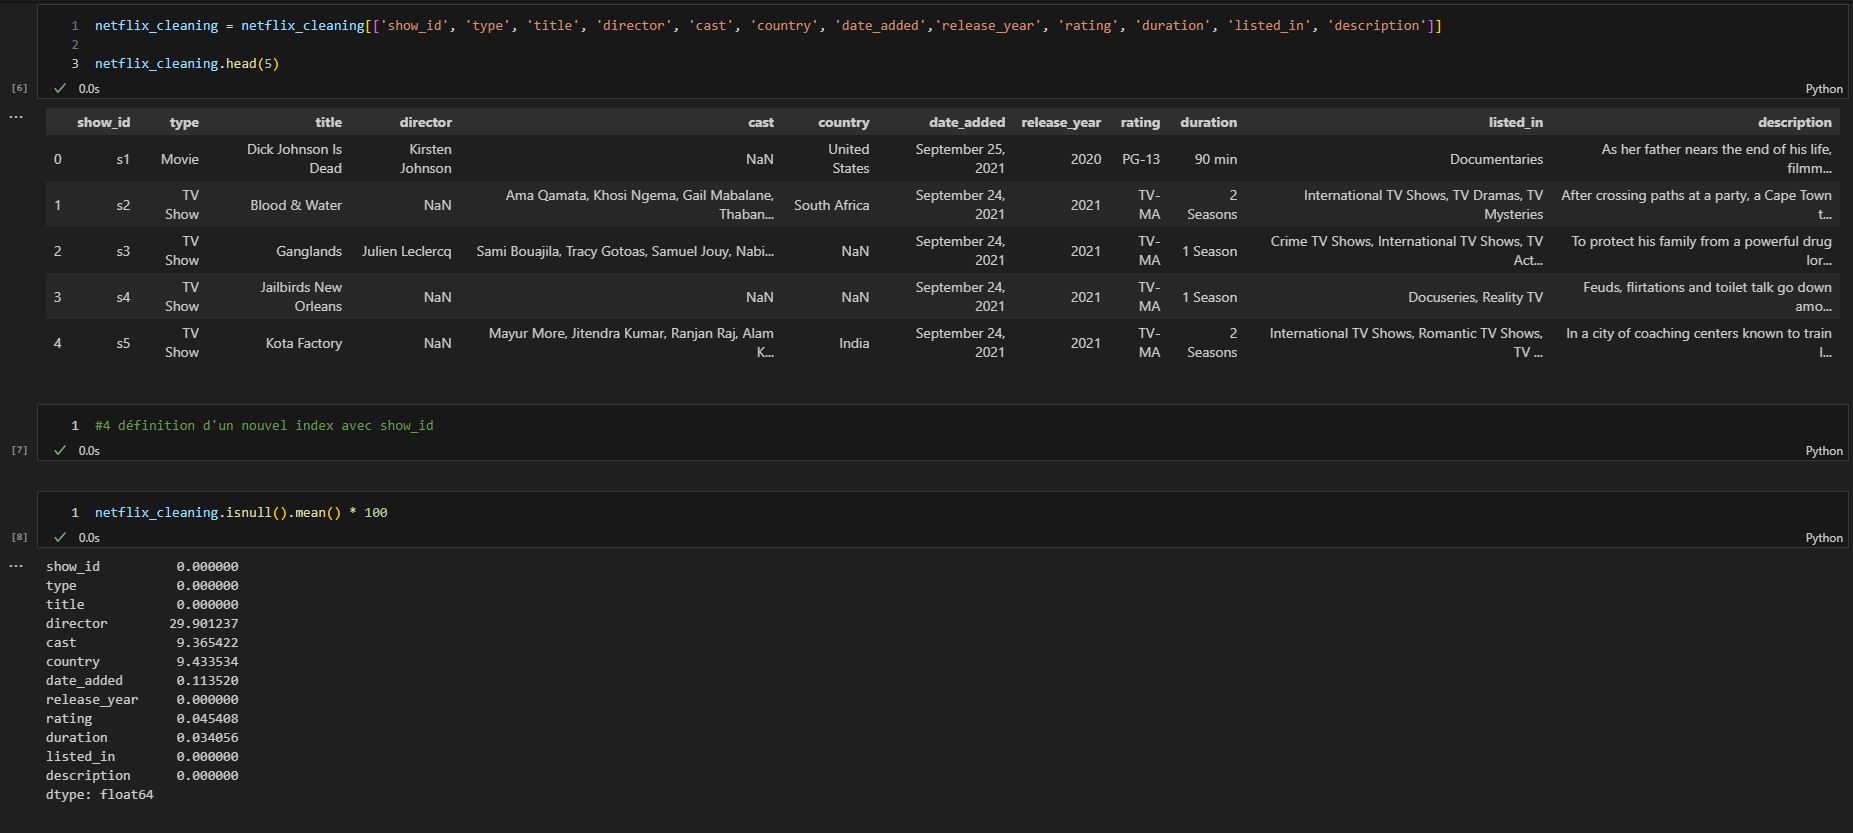Click the director column header
1853x833 pixels.
[x=425, y=122]
